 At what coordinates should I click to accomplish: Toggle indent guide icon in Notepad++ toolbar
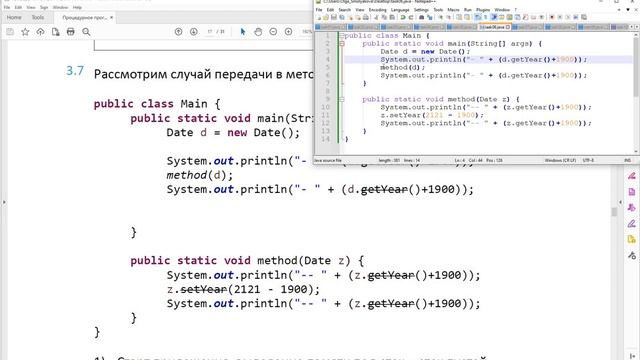point(493,17)
